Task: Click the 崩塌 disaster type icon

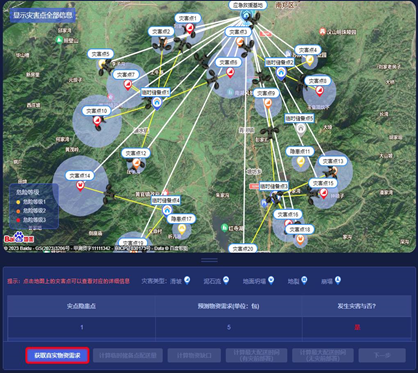Action: [x=338, y=280]
